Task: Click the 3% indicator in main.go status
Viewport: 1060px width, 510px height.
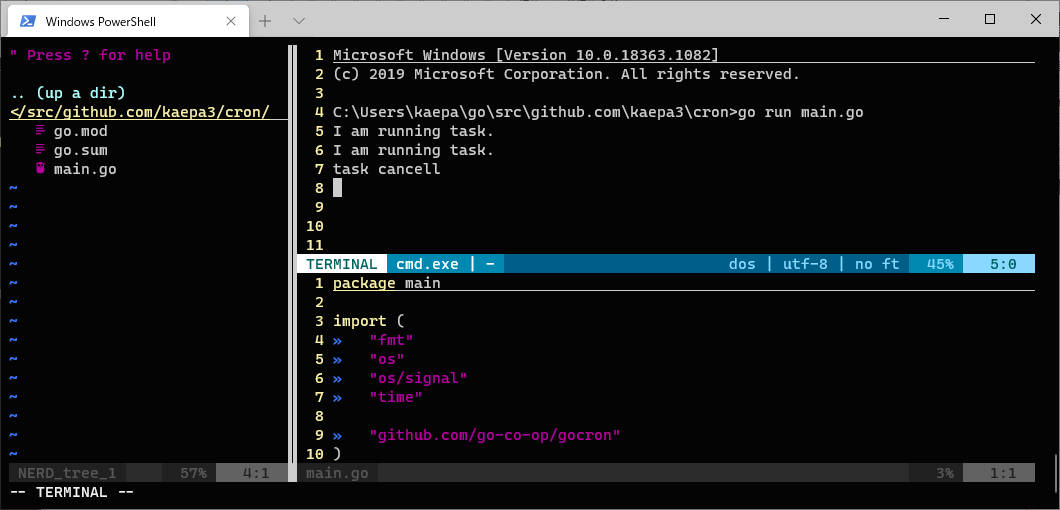Action: pyautogui.click(x=944, y=473)
